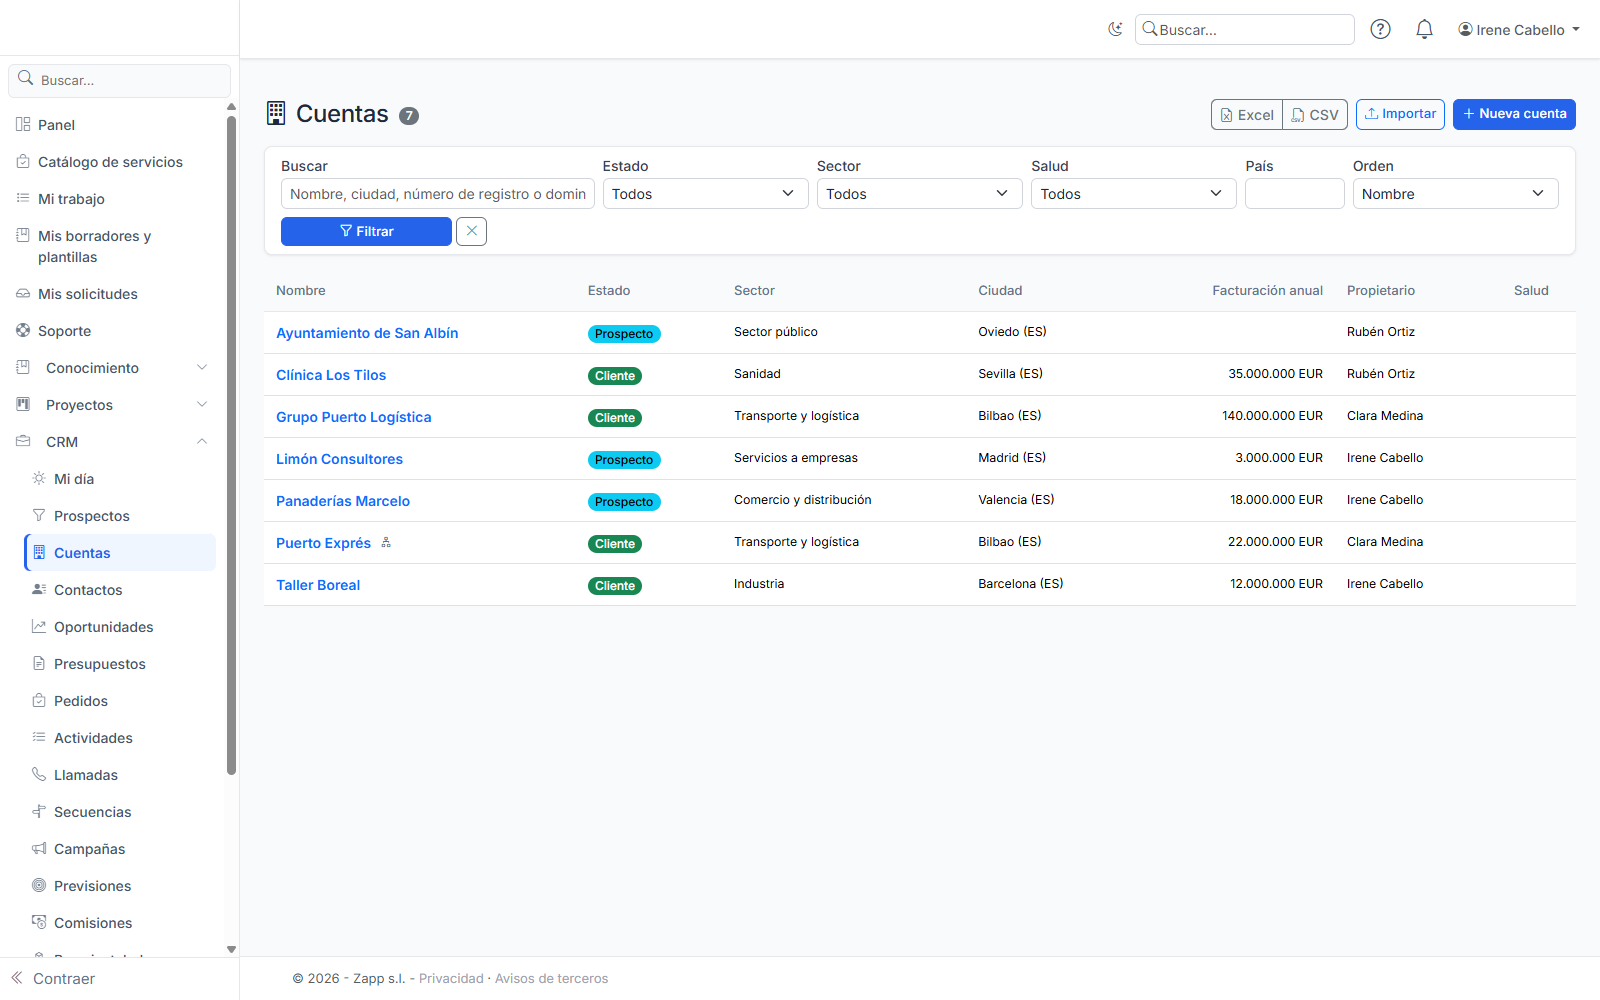The image size is (1600, 1000).
Task: Open notifications bell icon
Action: click(x=1424, y=29)
